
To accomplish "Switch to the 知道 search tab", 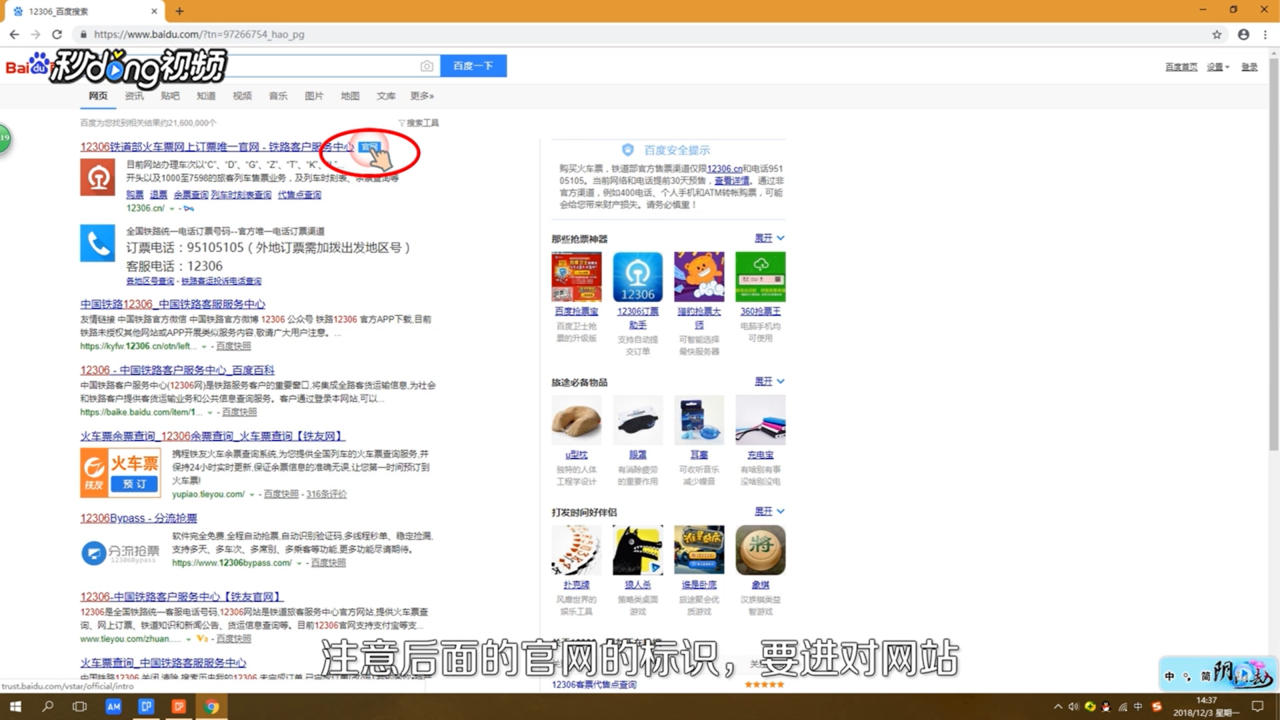I will (x=206, y=96).
